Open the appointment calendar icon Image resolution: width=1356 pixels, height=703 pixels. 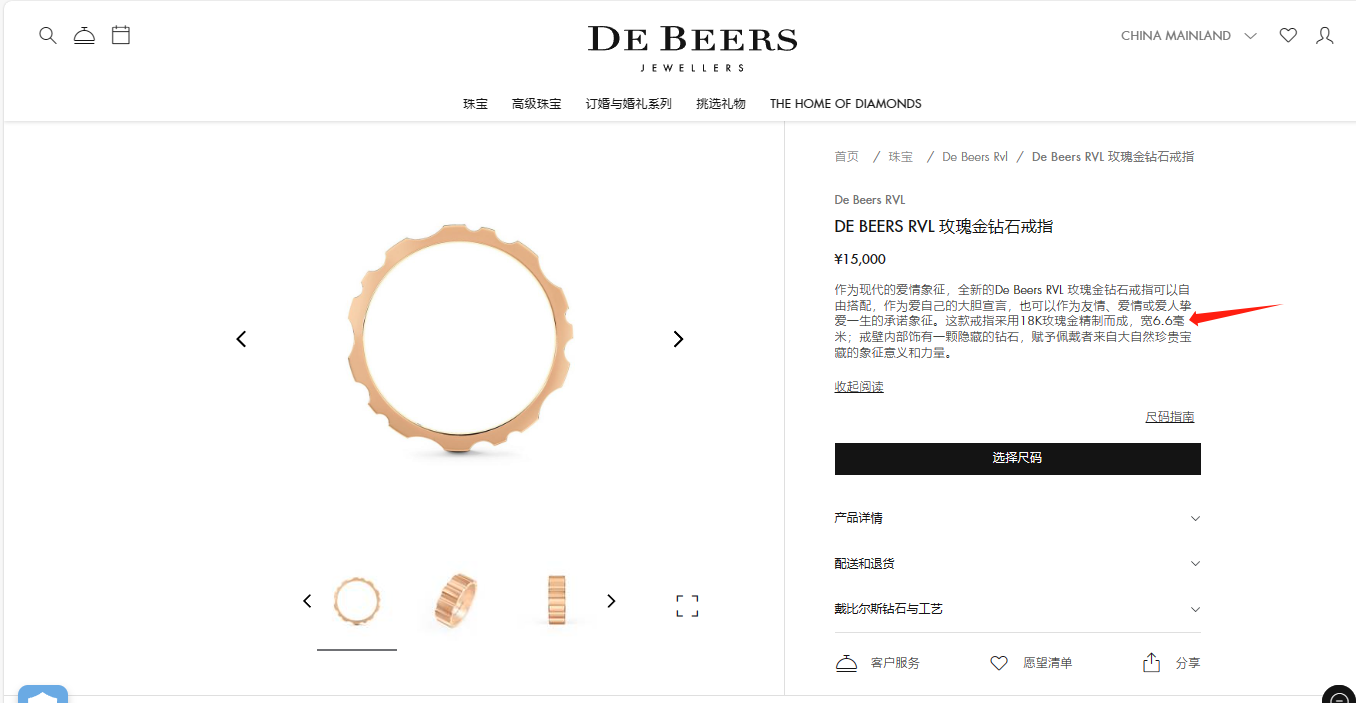pyautogui.click(x=121, y=35)
